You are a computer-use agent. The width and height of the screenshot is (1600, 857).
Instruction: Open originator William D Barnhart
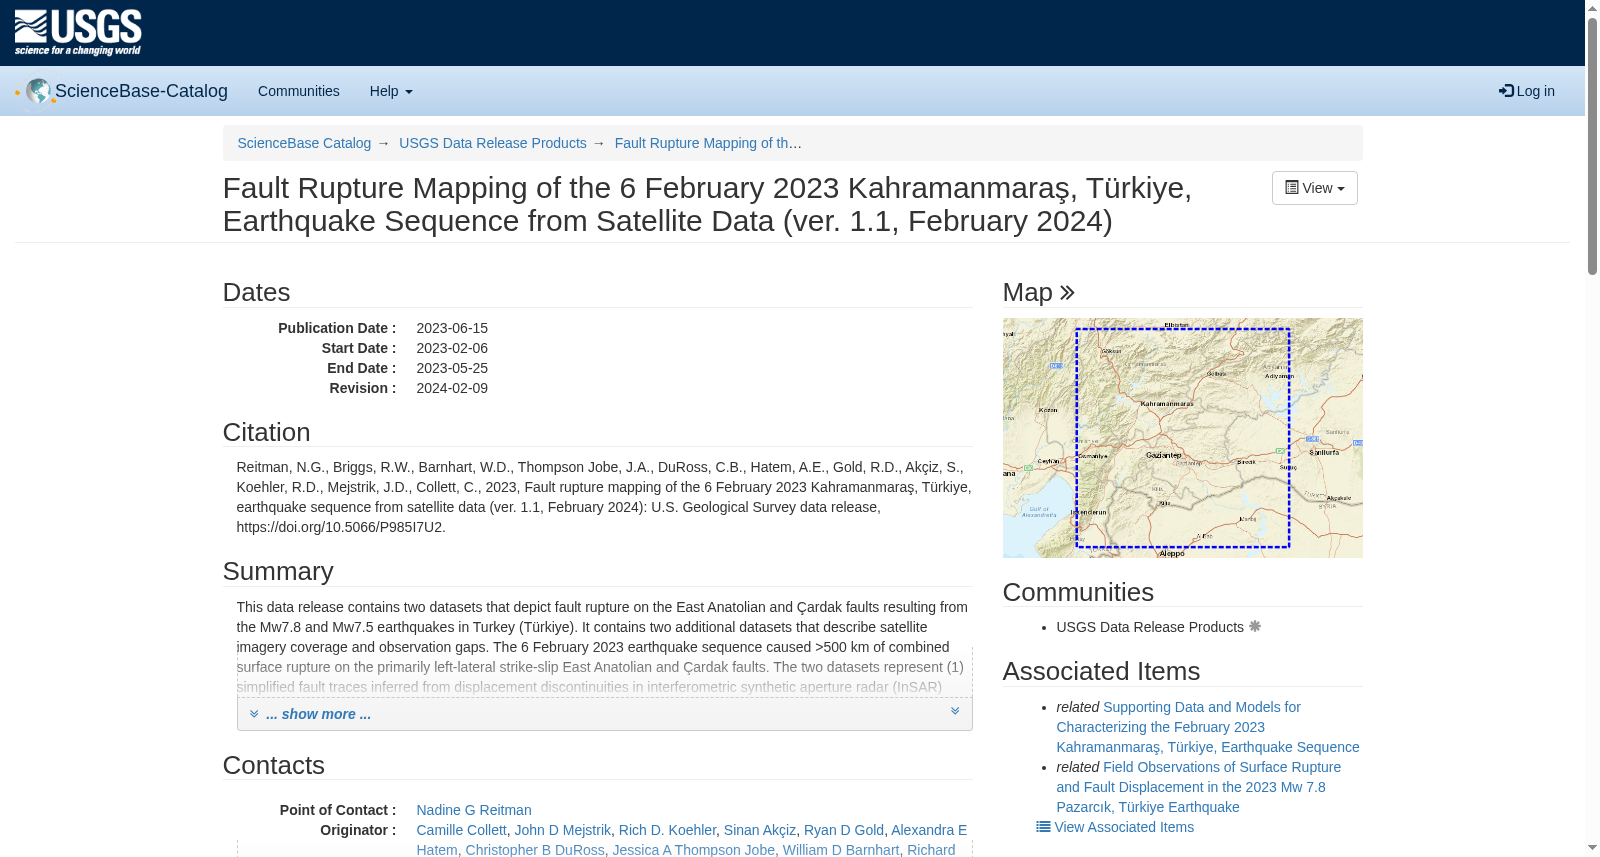click(x=841, y=850)
